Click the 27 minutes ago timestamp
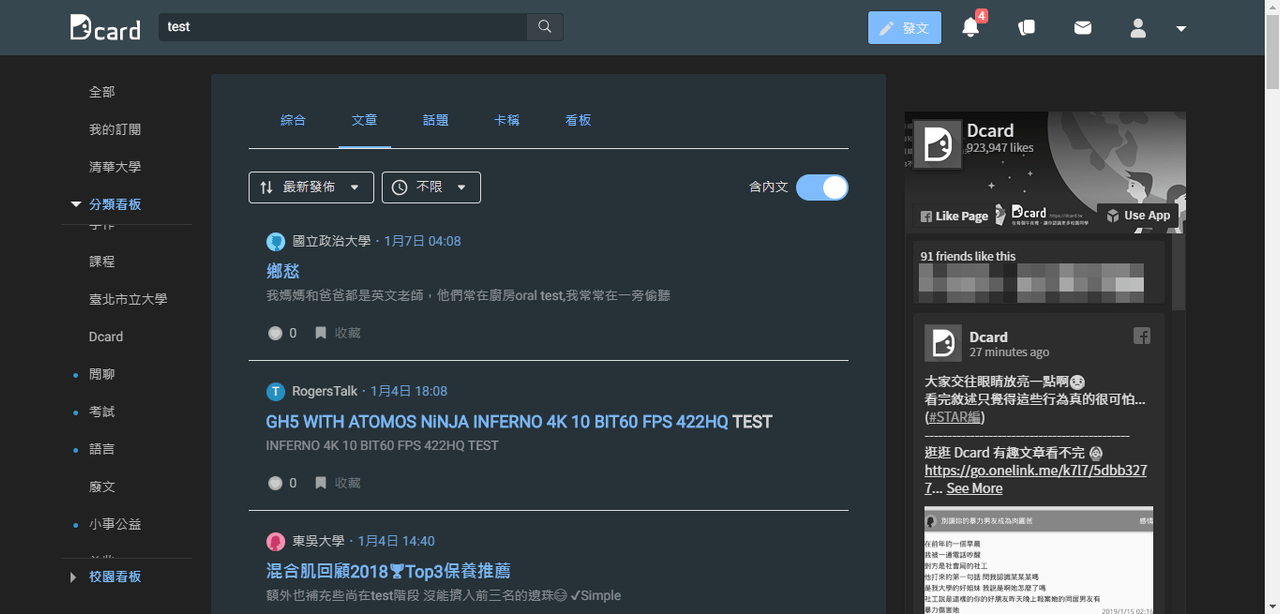Image resolution: width=1280 pixels, height=614 pixels. pos(1009,352)
